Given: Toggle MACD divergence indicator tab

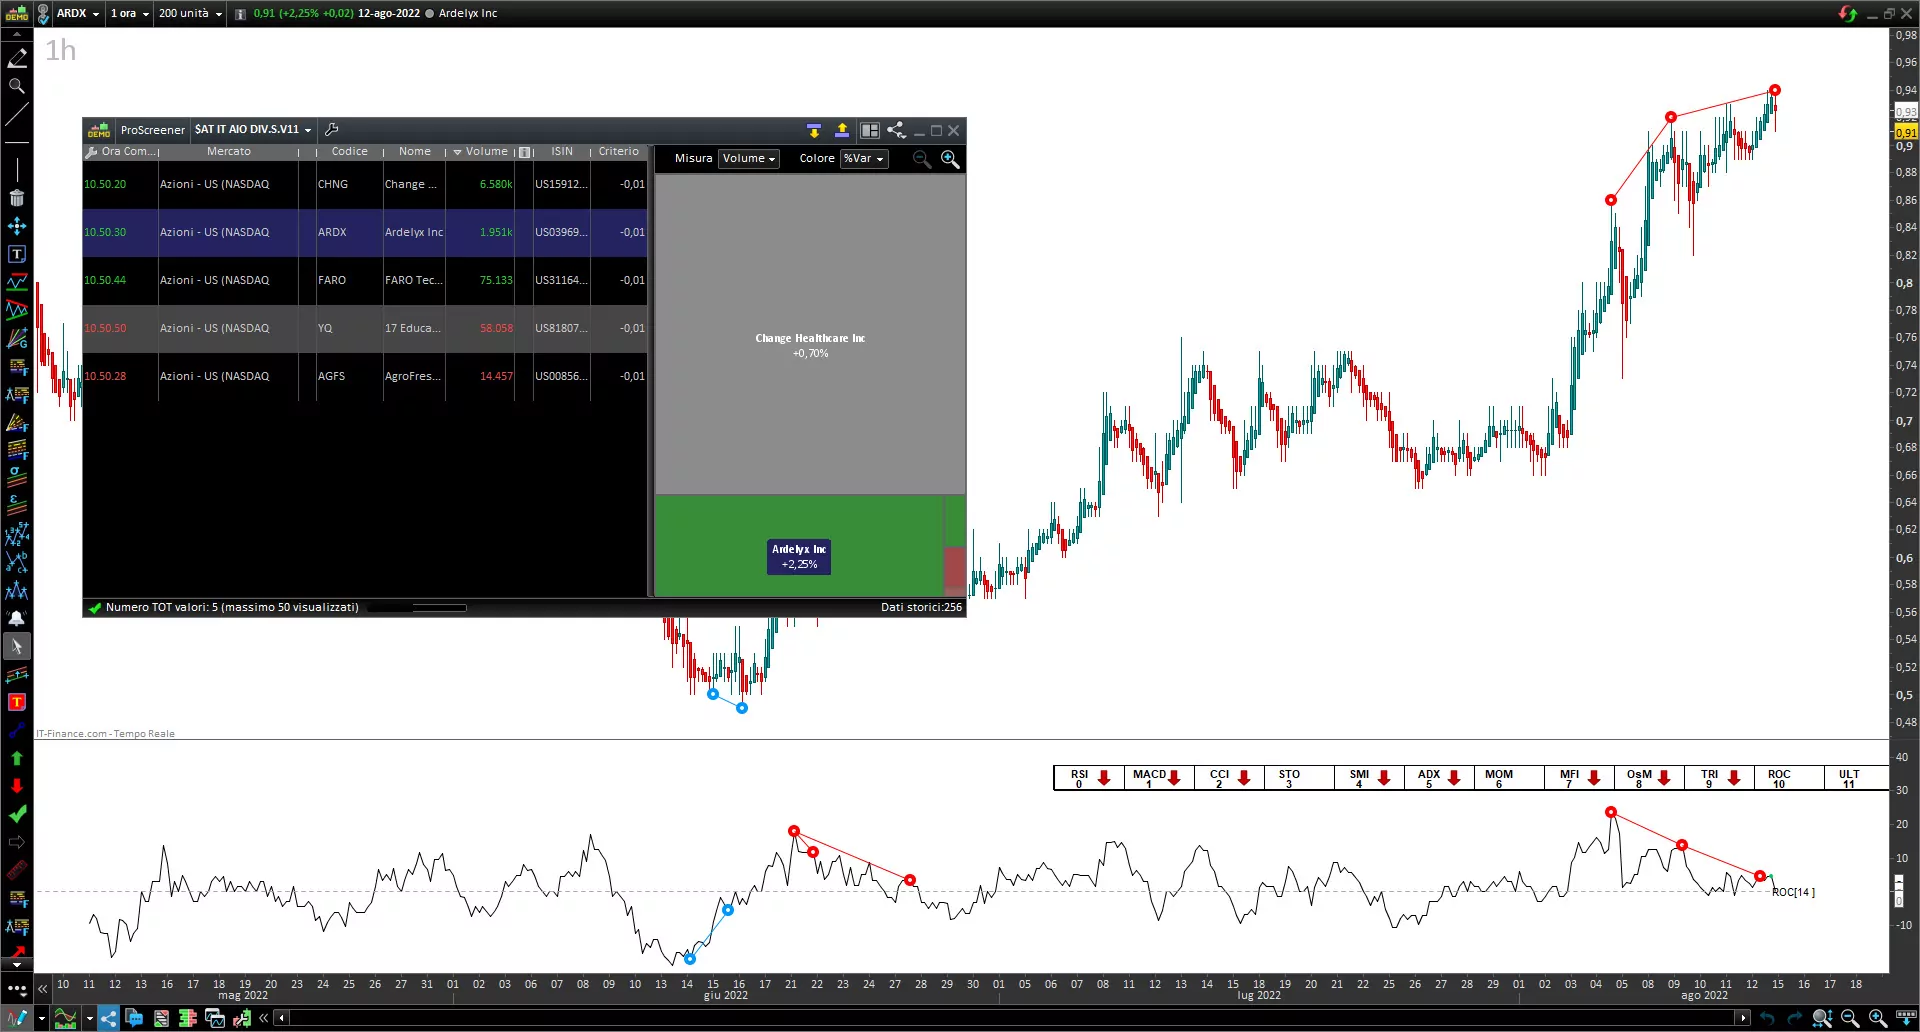Looking at the screenshot, I should point(1159,778).
